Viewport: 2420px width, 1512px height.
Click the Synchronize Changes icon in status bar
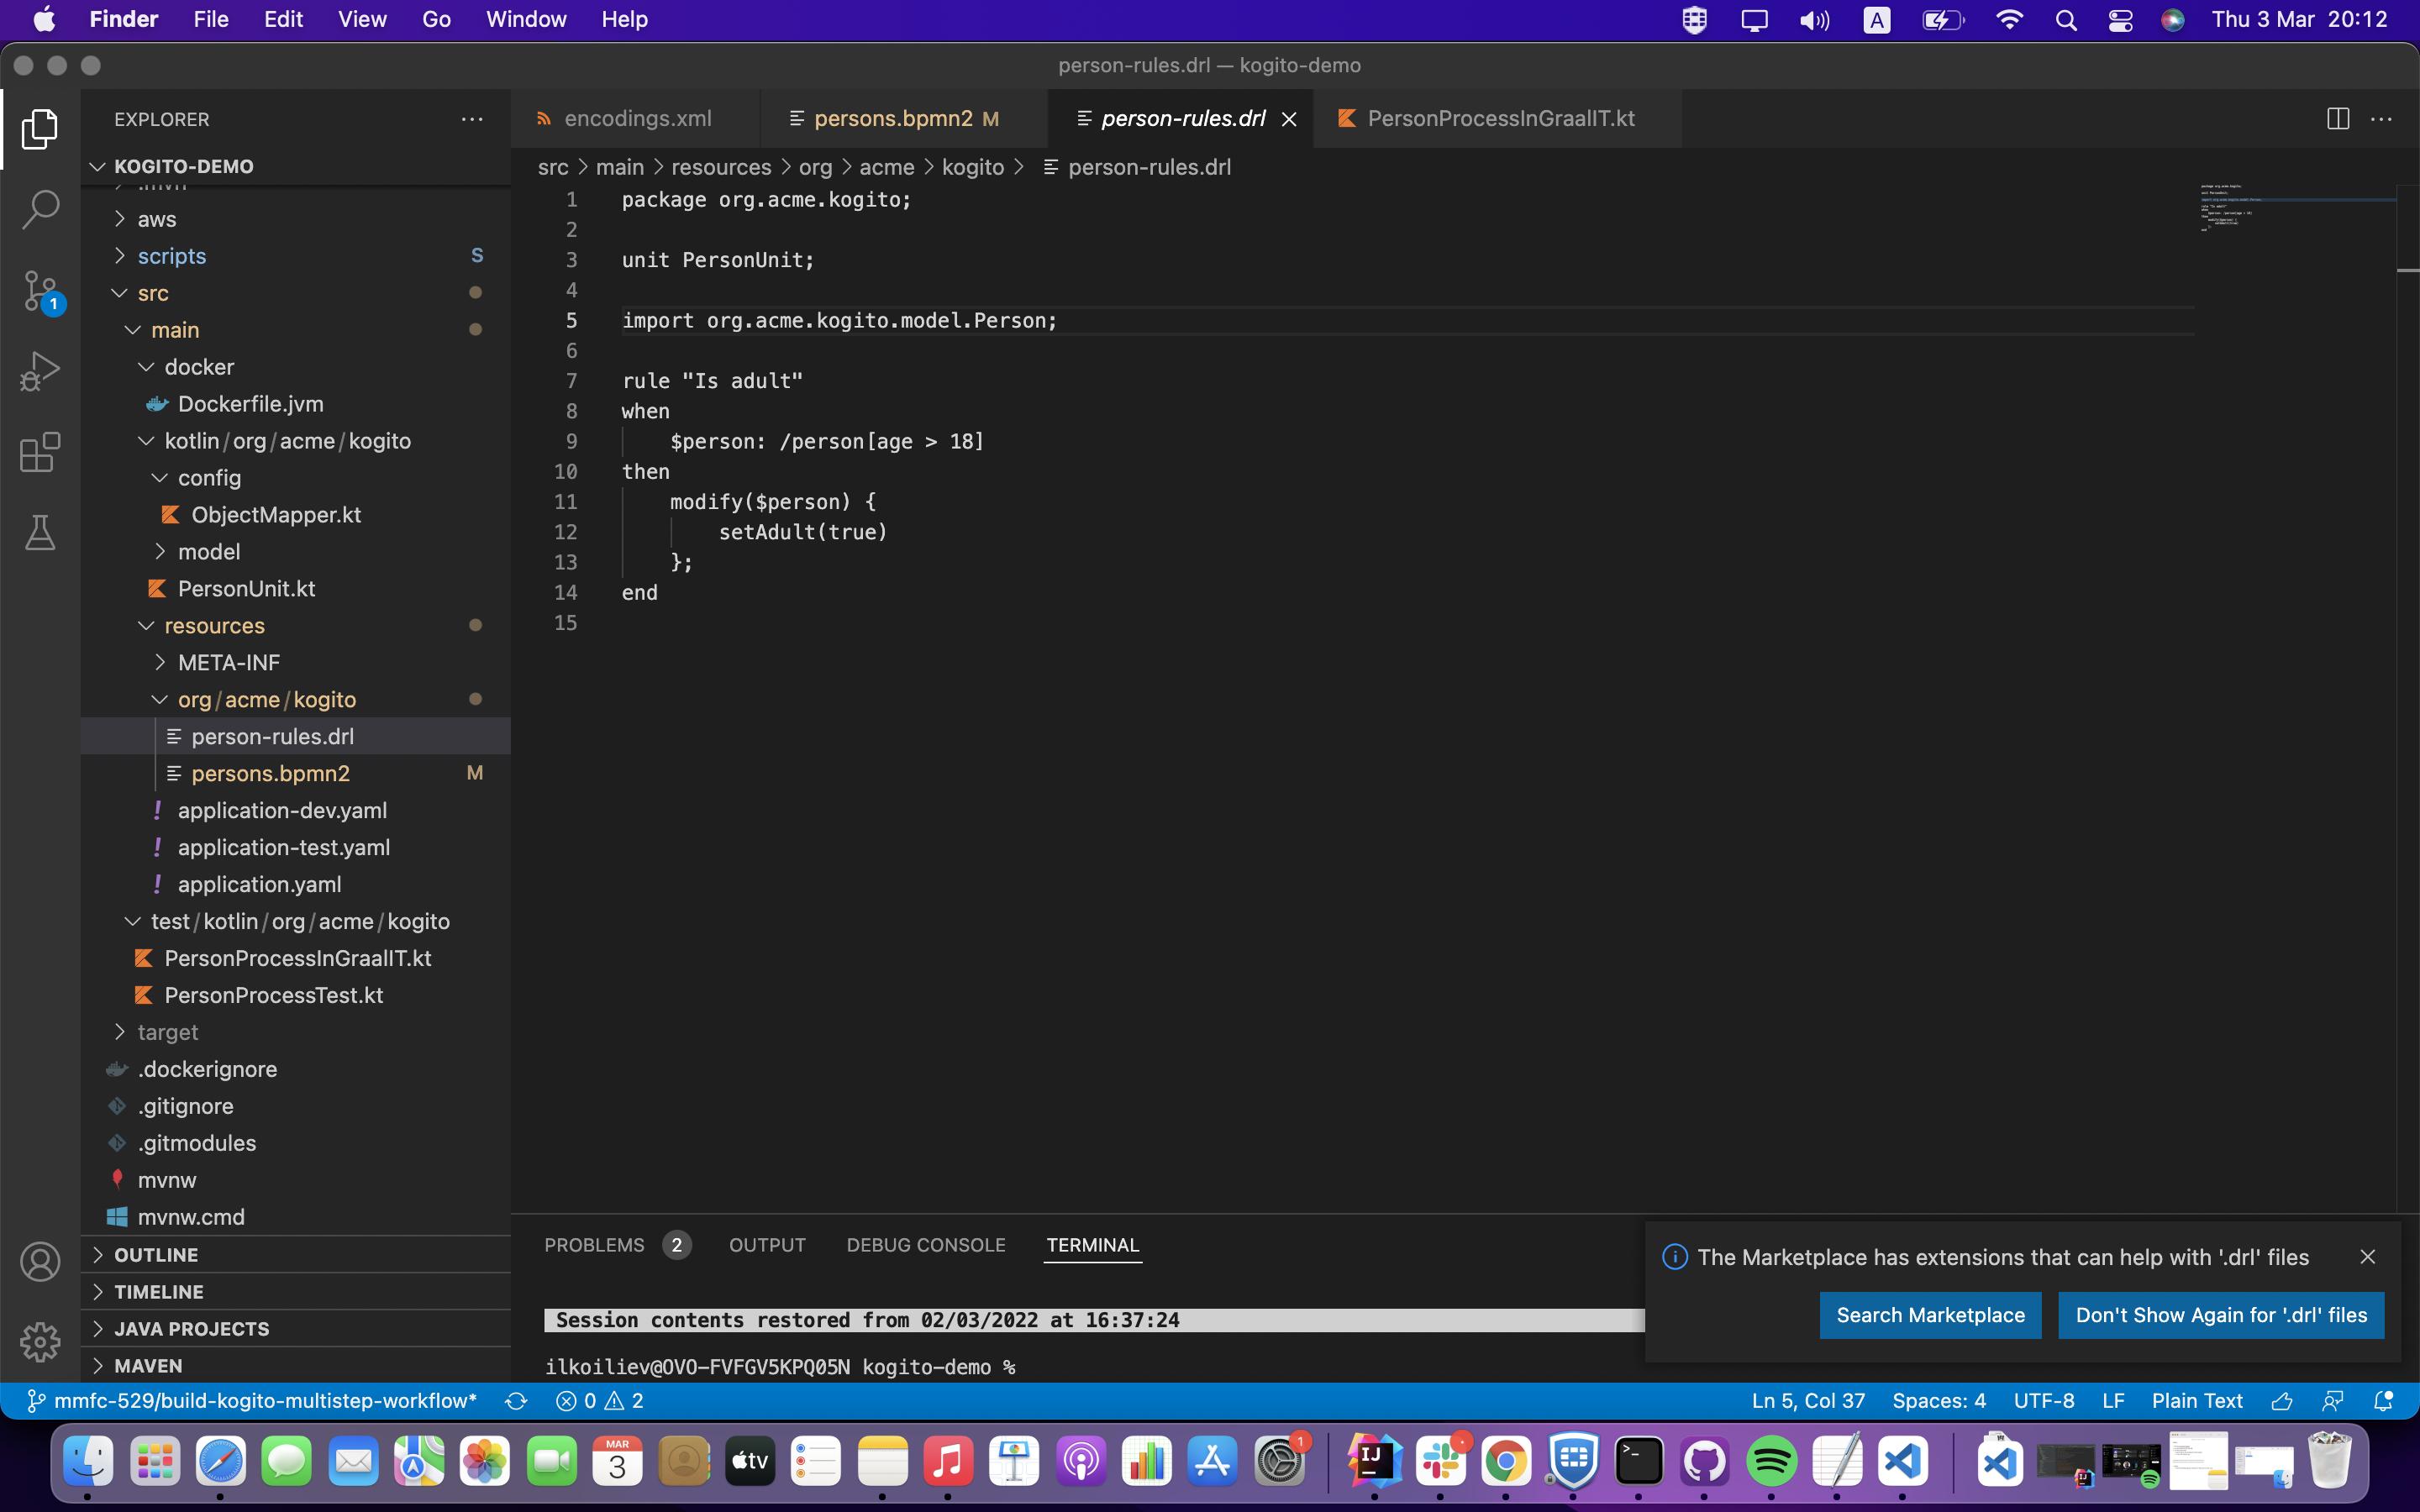516,1401
